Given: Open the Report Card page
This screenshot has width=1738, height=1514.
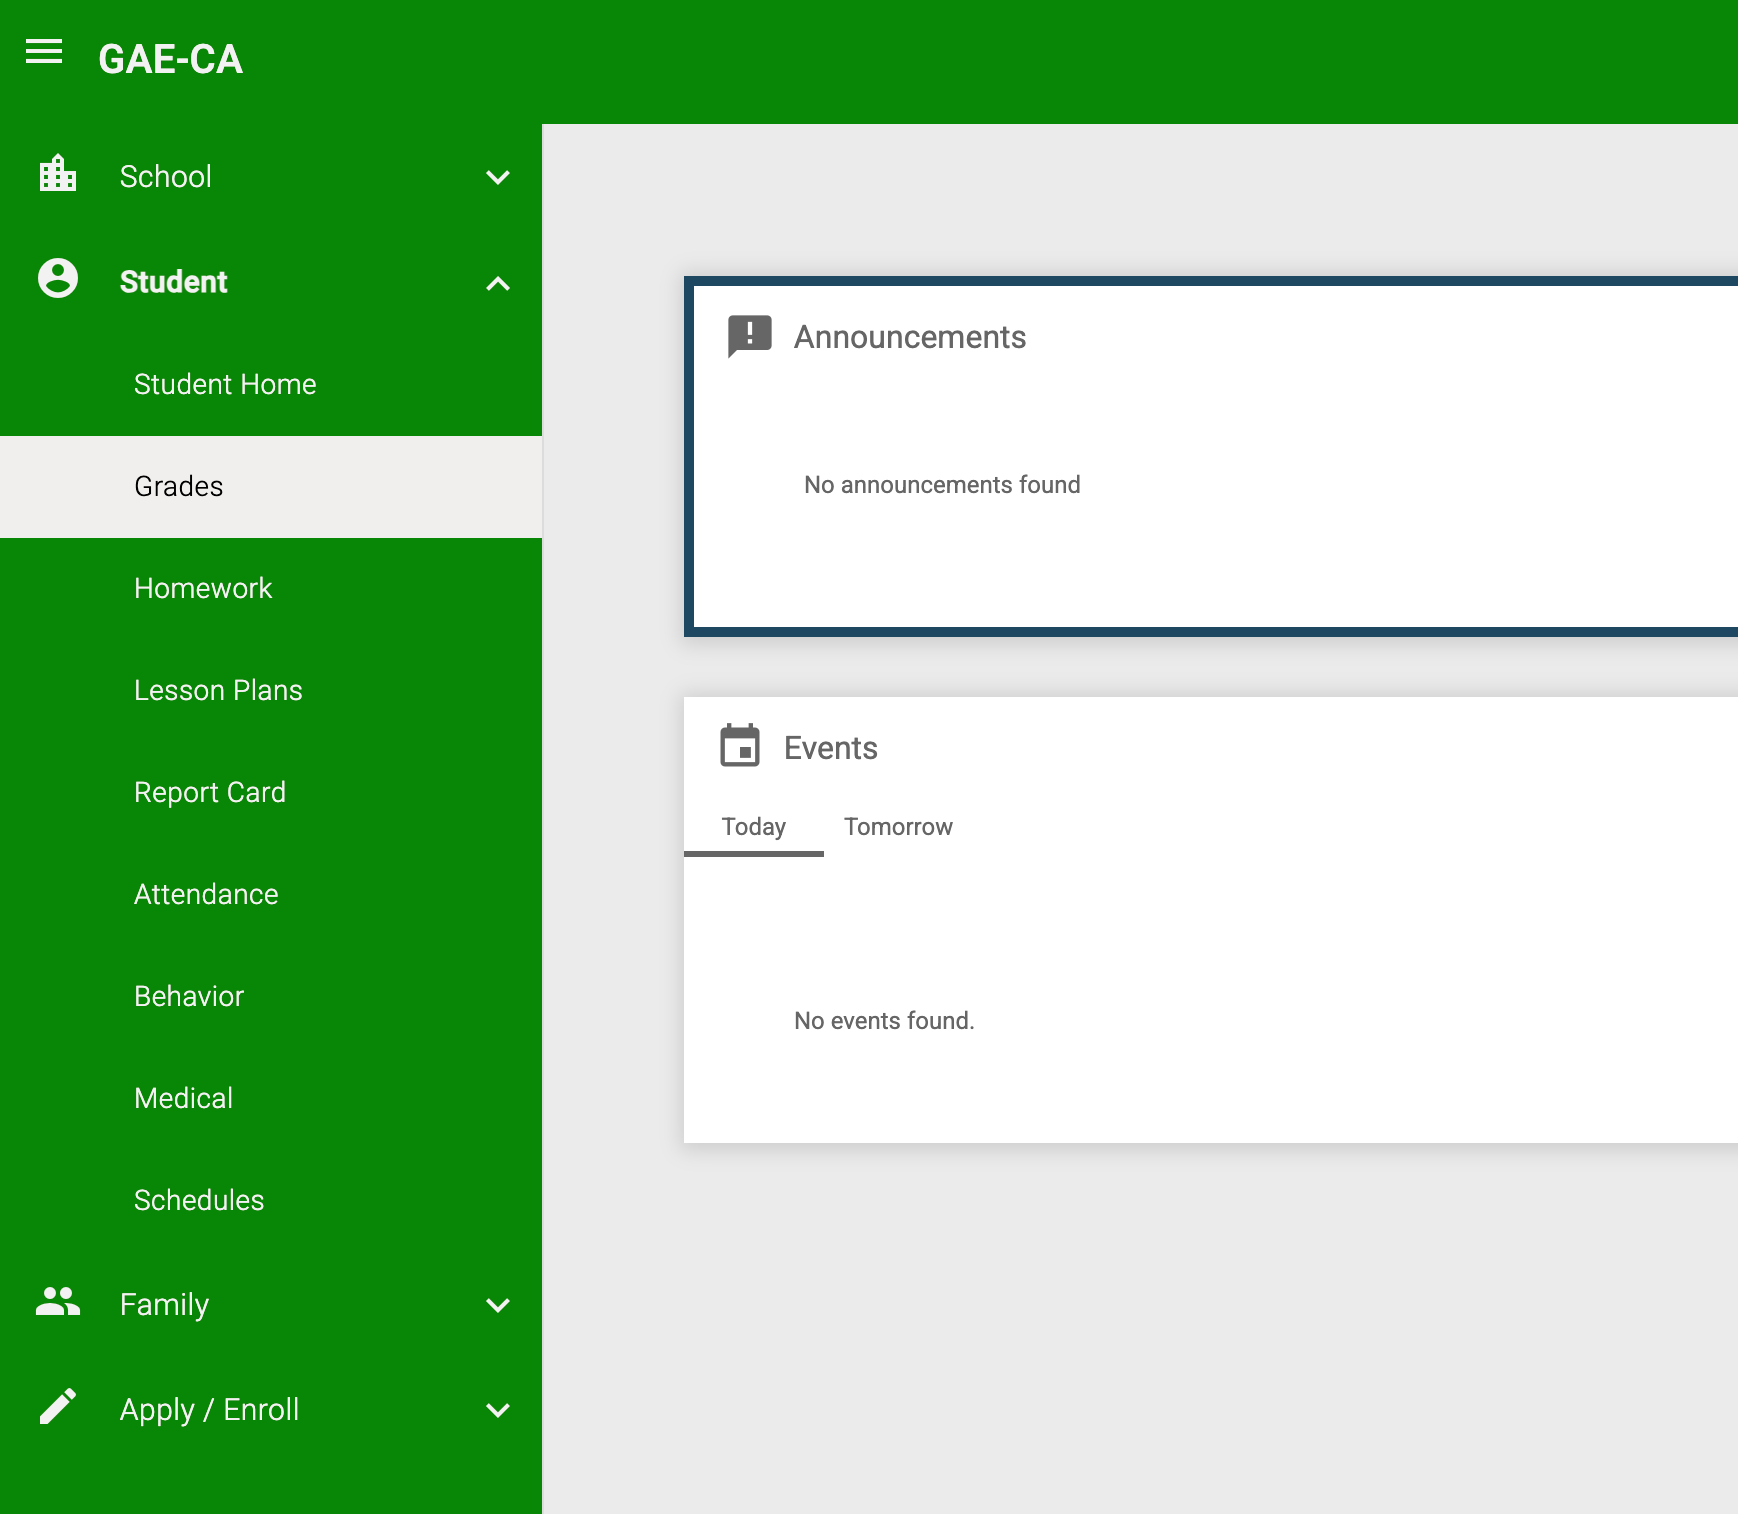Looking at the screenshot, I should point(209,792).
